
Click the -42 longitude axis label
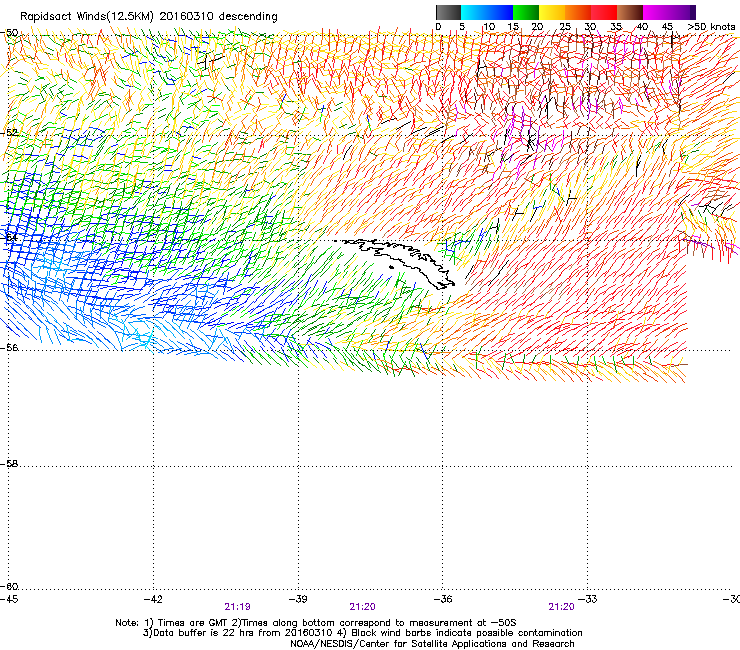pyautogui.click(x=153, y=599)
